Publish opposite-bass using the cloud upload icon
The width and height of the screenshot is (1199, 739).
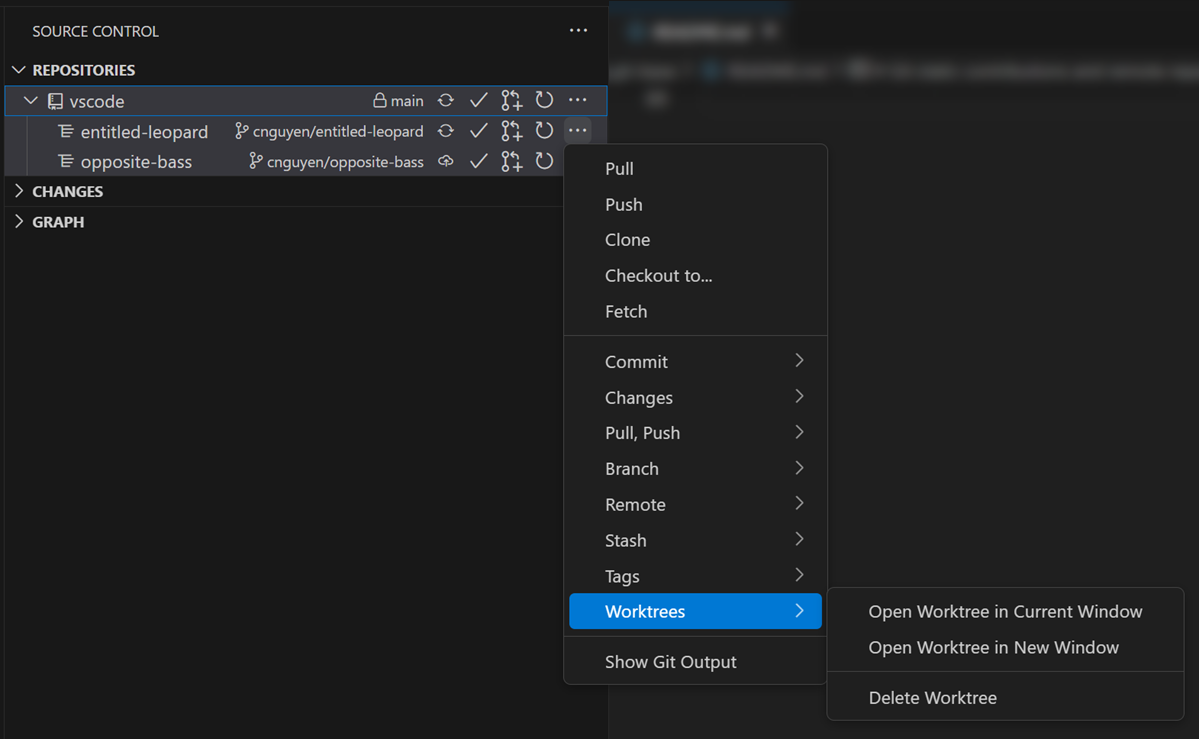[x=445, y=161]
